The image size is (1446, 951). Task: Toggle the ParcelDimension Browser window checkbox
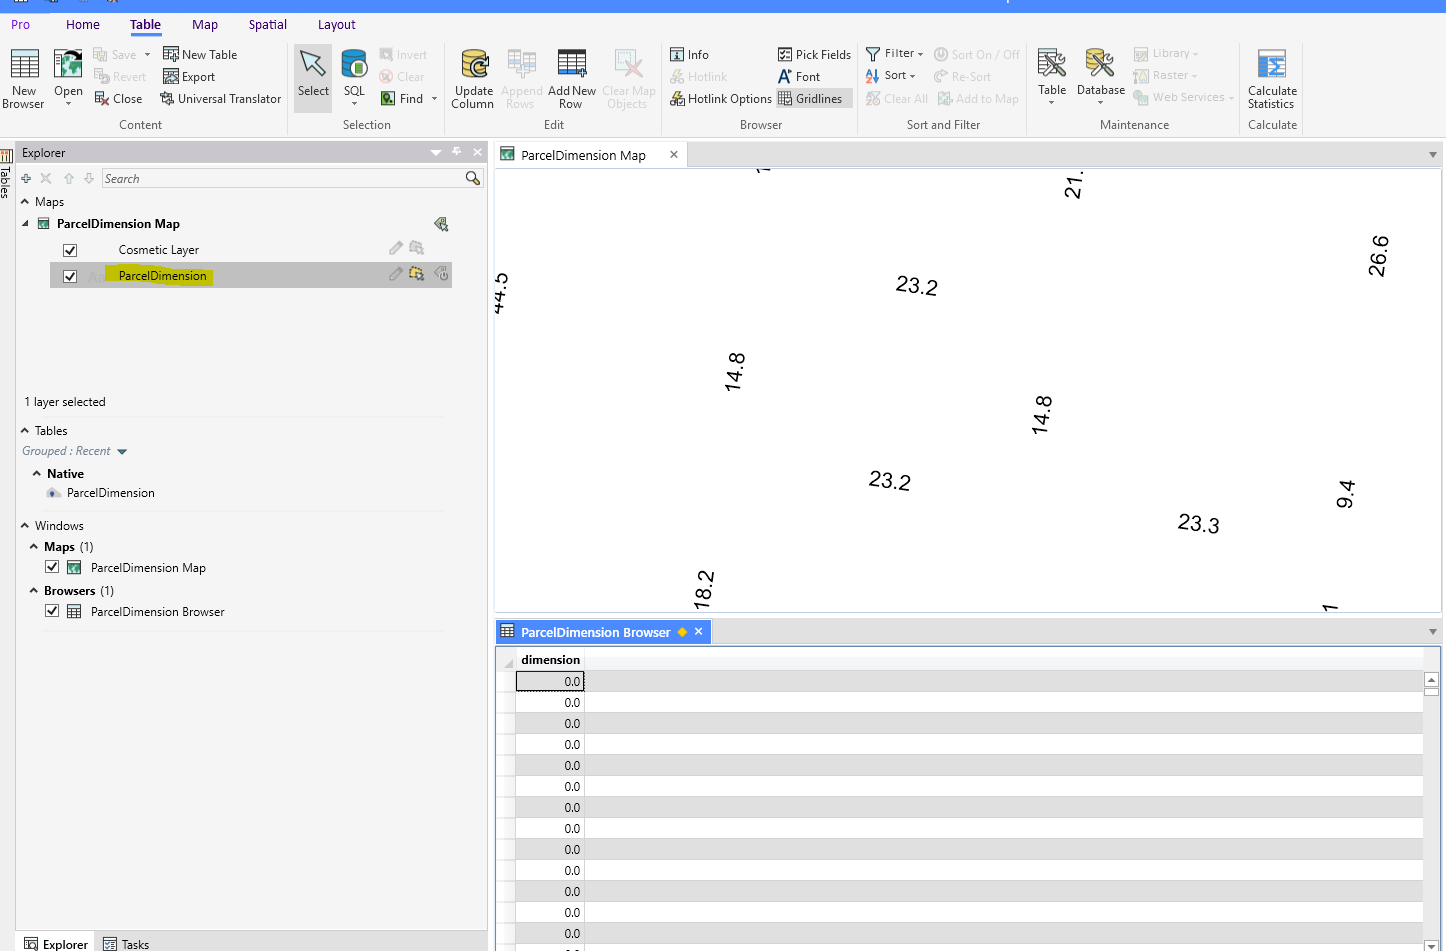point(52,611)
